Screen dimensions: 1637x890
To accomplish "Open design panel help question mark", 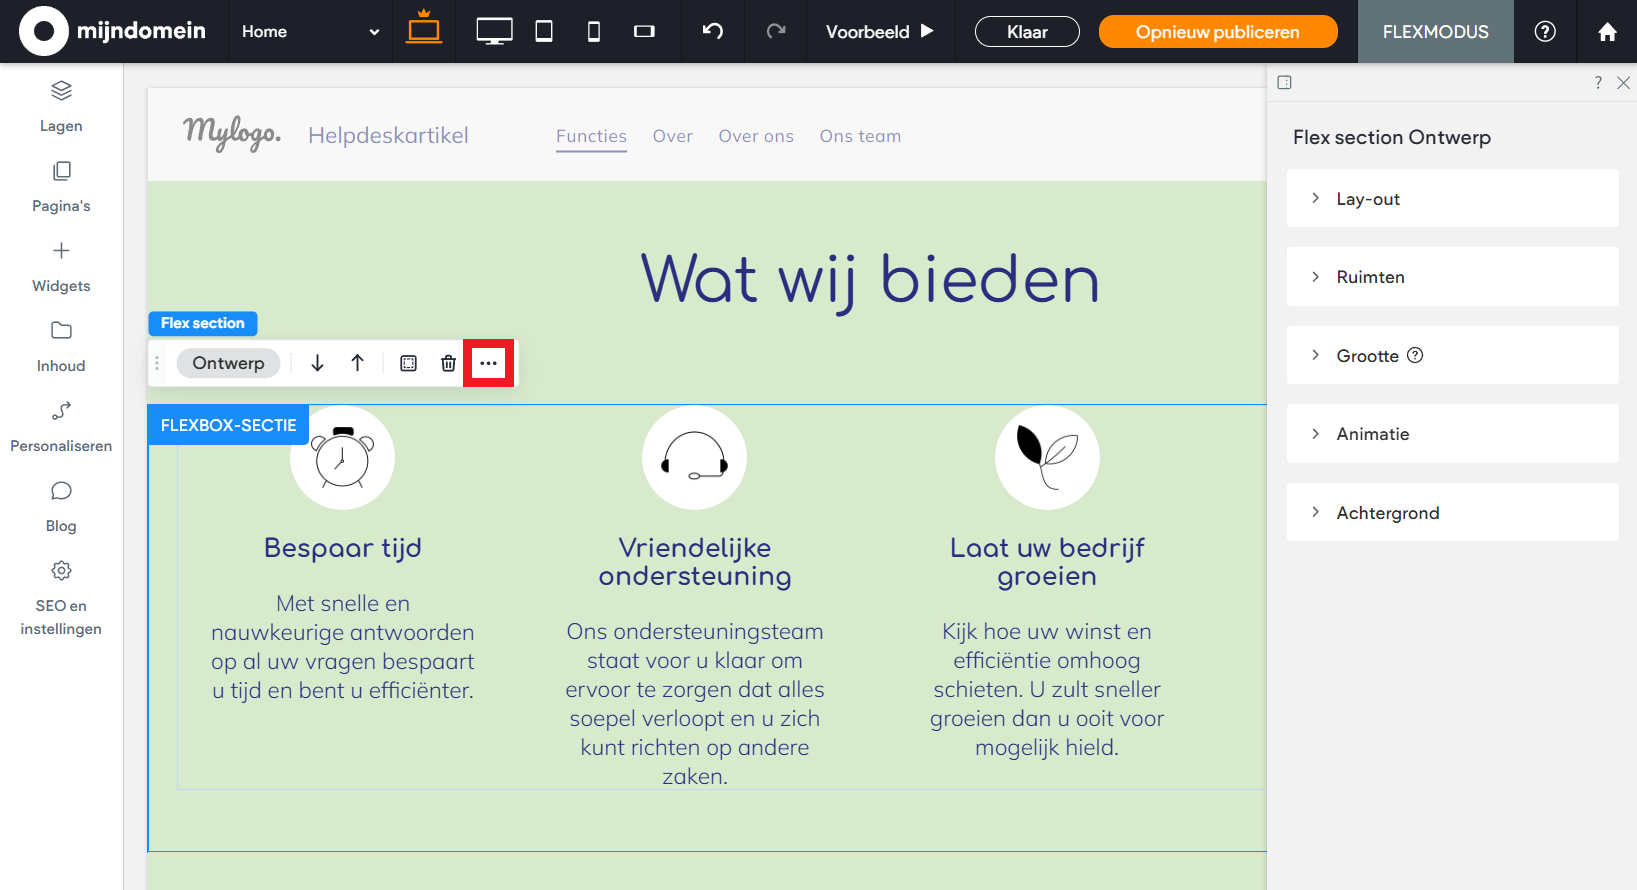I will coord(1598,83).
